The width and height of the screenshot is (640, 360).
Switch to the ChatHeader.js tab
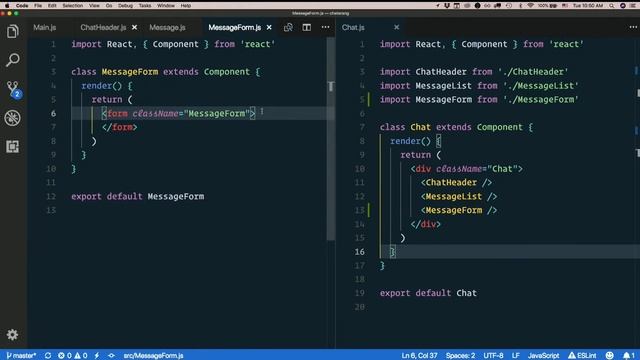tap(103, 27)
